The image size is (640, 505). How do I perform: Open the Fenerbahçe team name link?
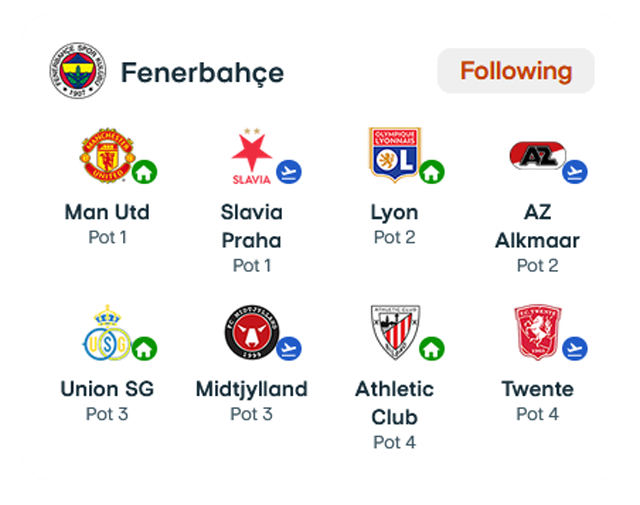(x=202, y=73)
